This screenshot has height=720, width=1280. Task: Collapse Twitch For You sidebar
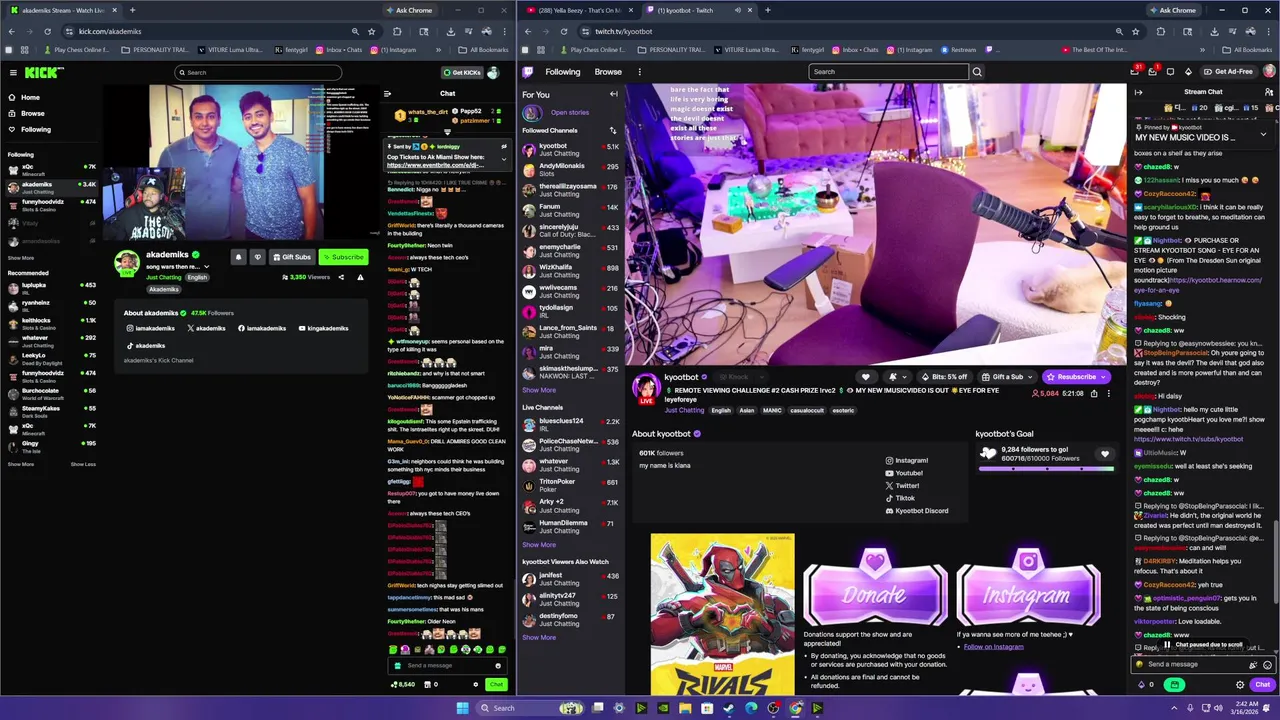(613, 94)
